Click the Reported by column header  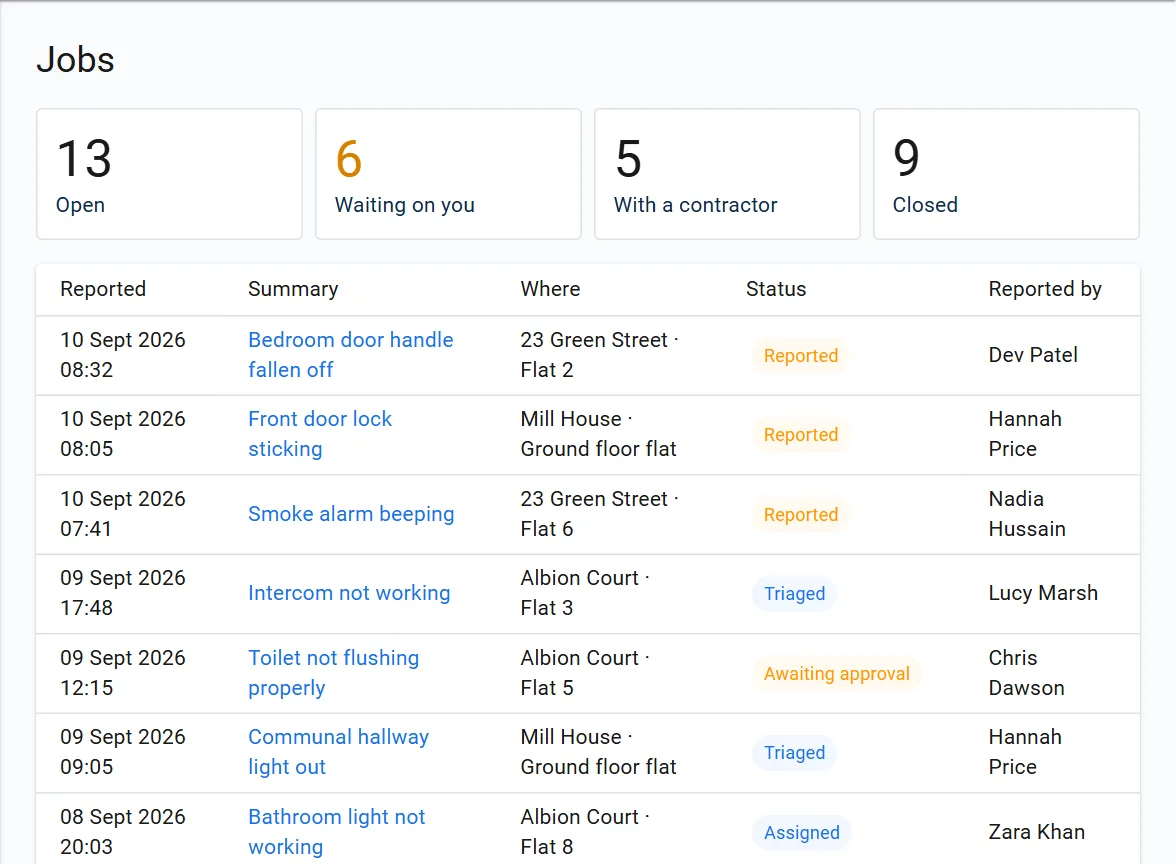pyautogui.click(x=1045, y=289)
